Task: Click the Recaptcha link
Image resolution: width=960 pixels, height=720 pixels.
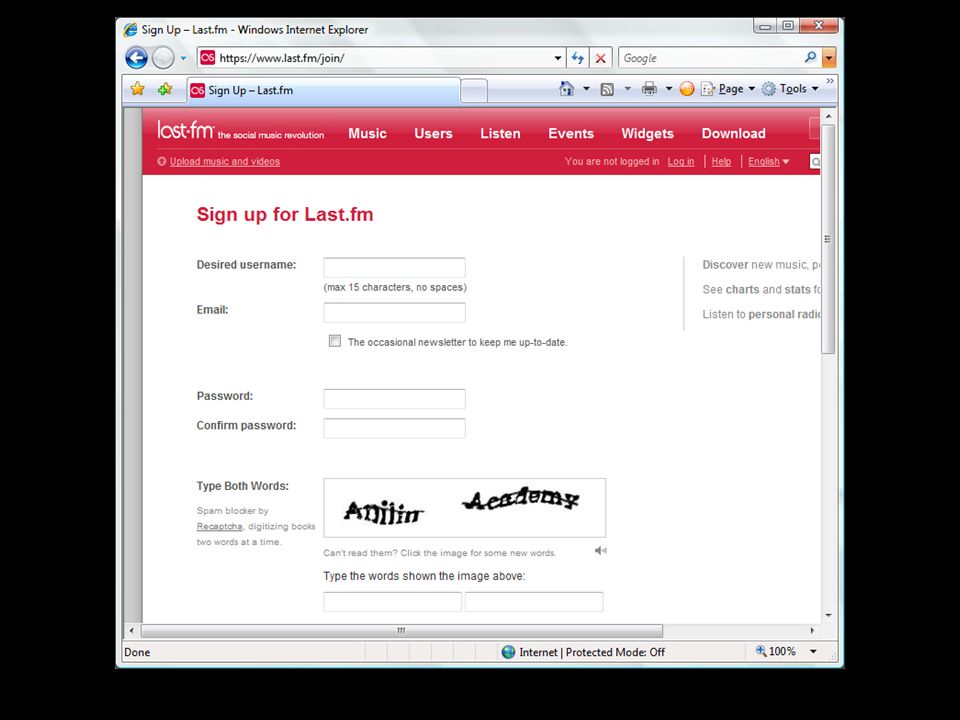Action: click(x=219, y=527)
